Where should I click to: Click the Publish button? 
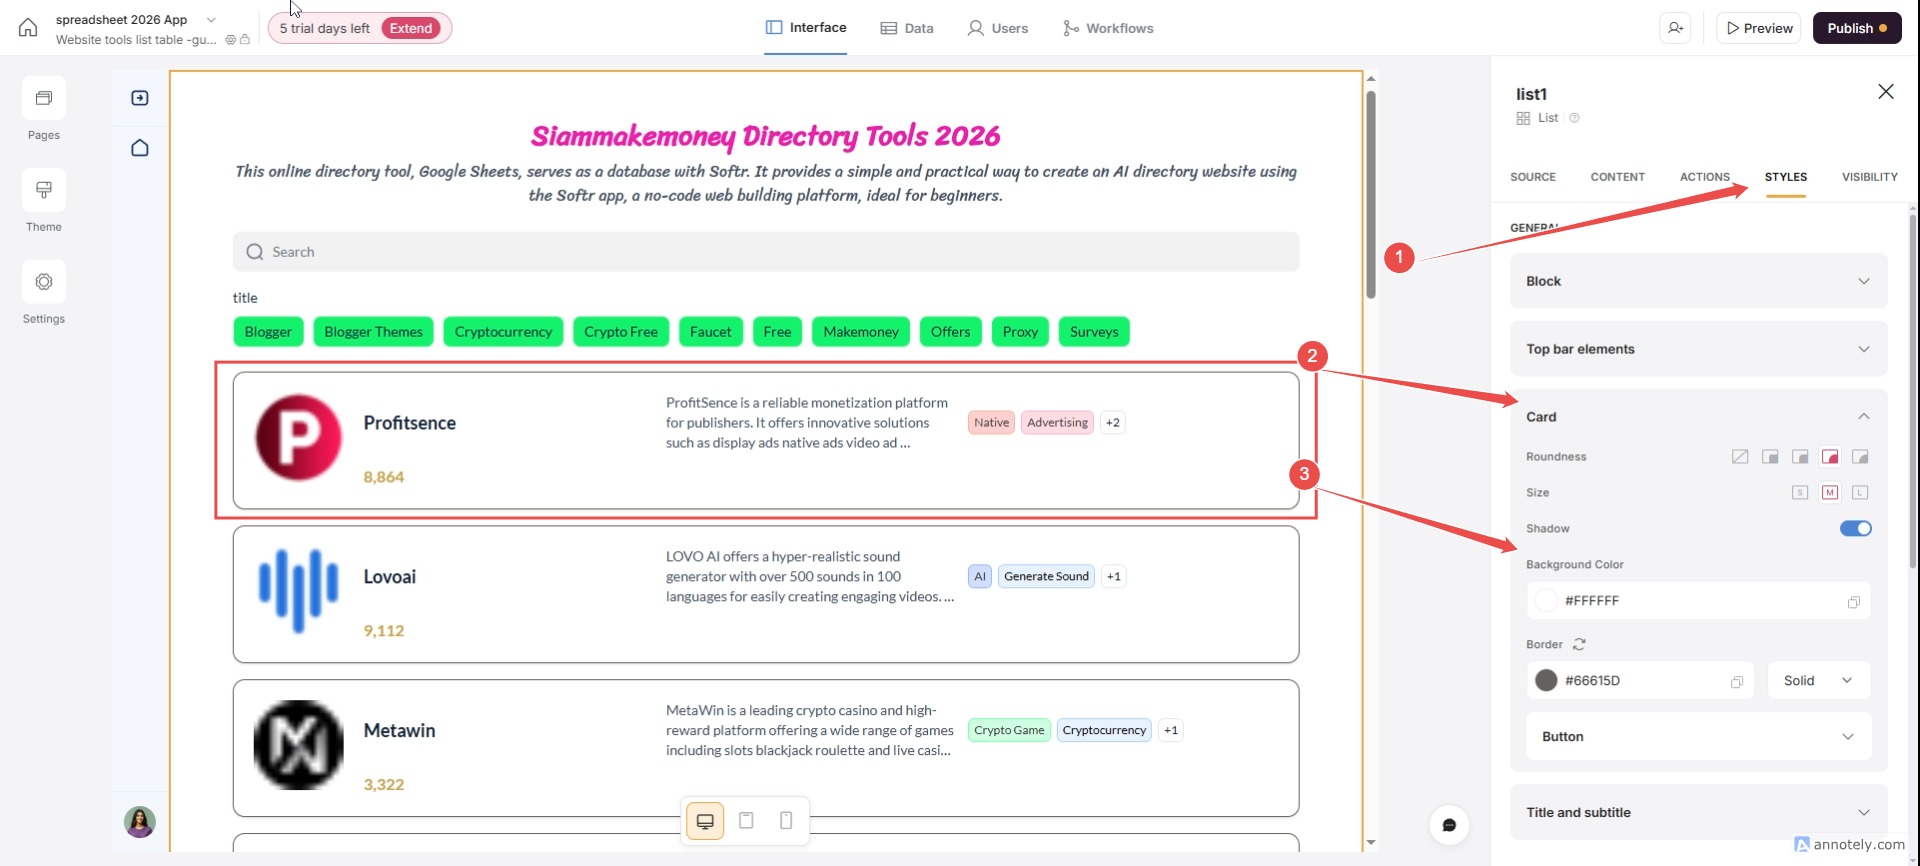coord(1857,28)
